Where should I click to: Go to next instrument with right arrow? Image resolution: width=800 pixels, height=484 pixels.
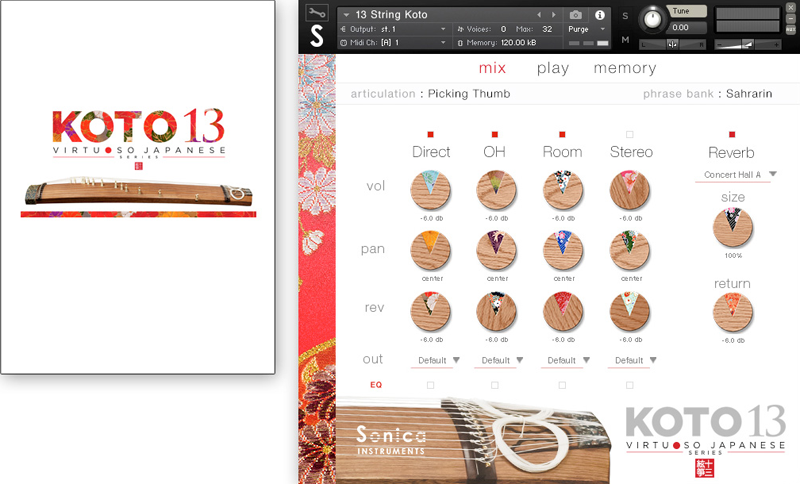pos(554,15)
